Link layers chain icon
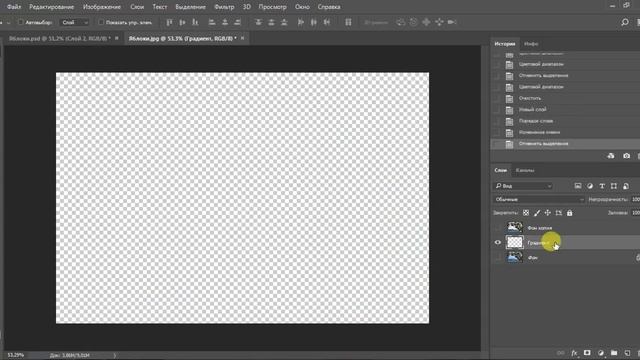640x360 pixels. click(561, 353)
